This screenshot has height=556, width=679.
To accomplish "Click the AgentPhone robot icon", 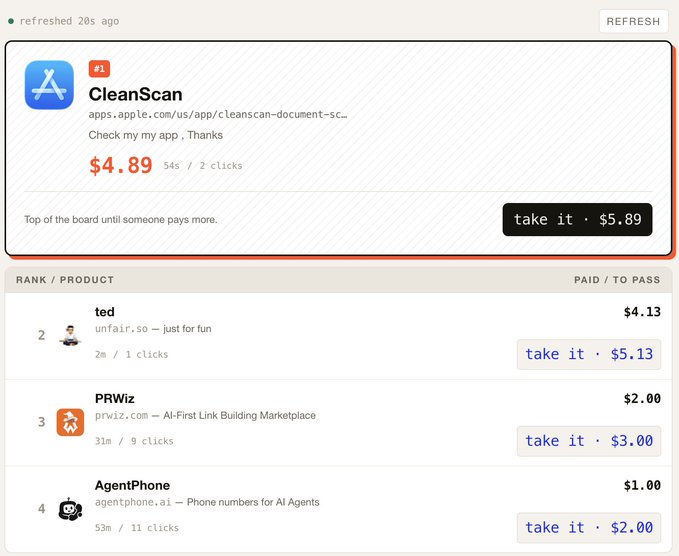I will pyautogui.click(x=70, y=509).
